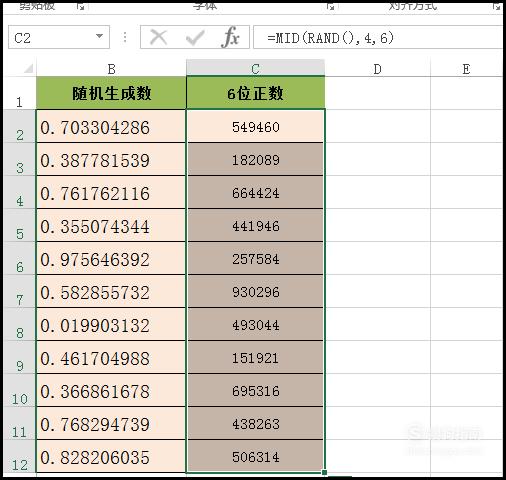Image resolution: width=506 pixels, height=480 pixels.
Task: Click the green header cell 随机生成数
Action: 111,93
